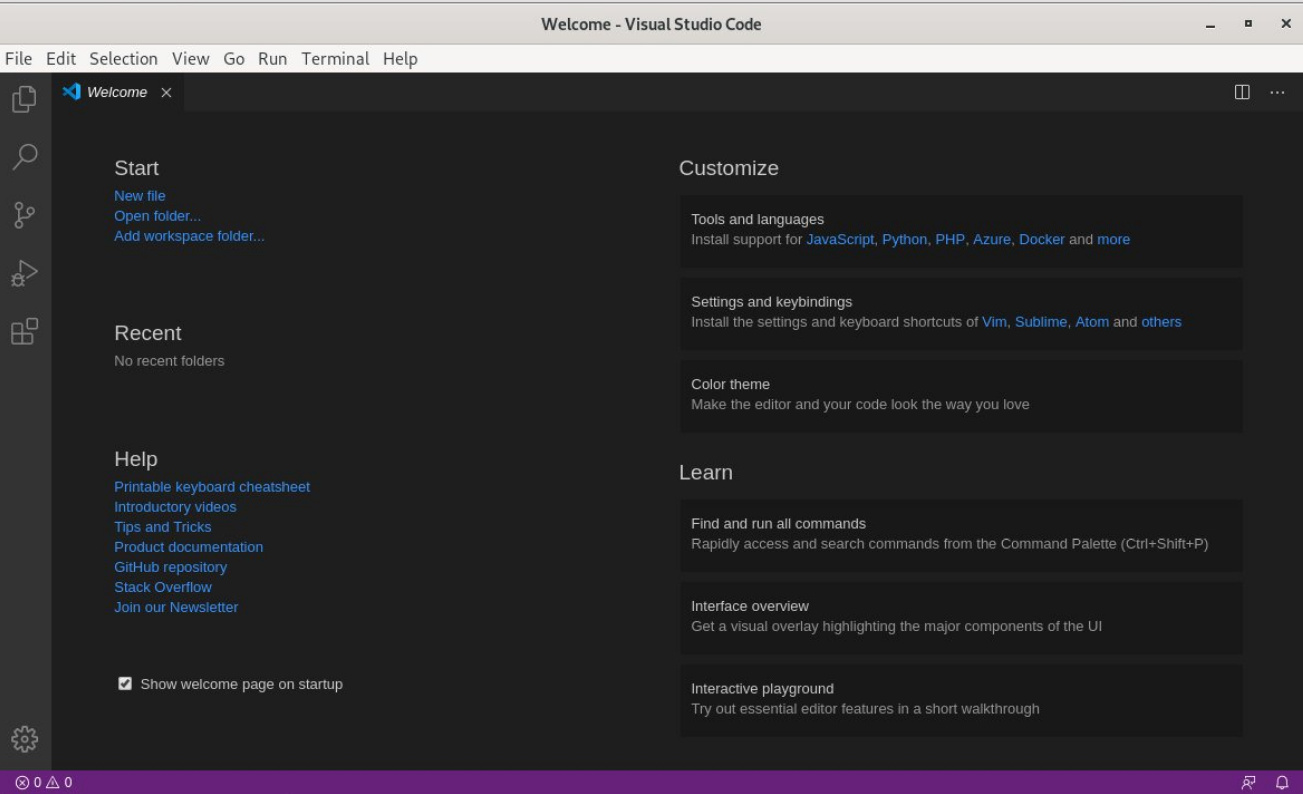Uncheck Show welcome page on startup
The width and height of the screenshot is (1303, 794).
(125, 684)
